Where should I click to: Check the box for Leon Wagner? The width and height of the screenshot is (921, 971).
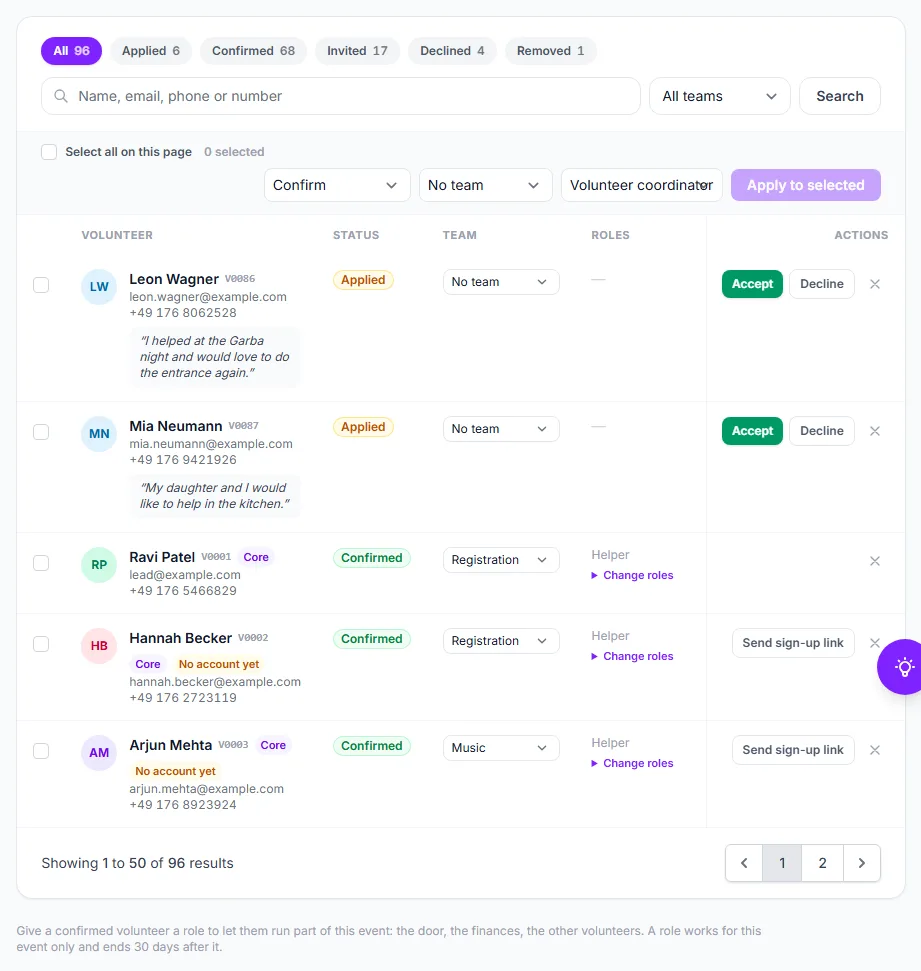pos(41,285)
